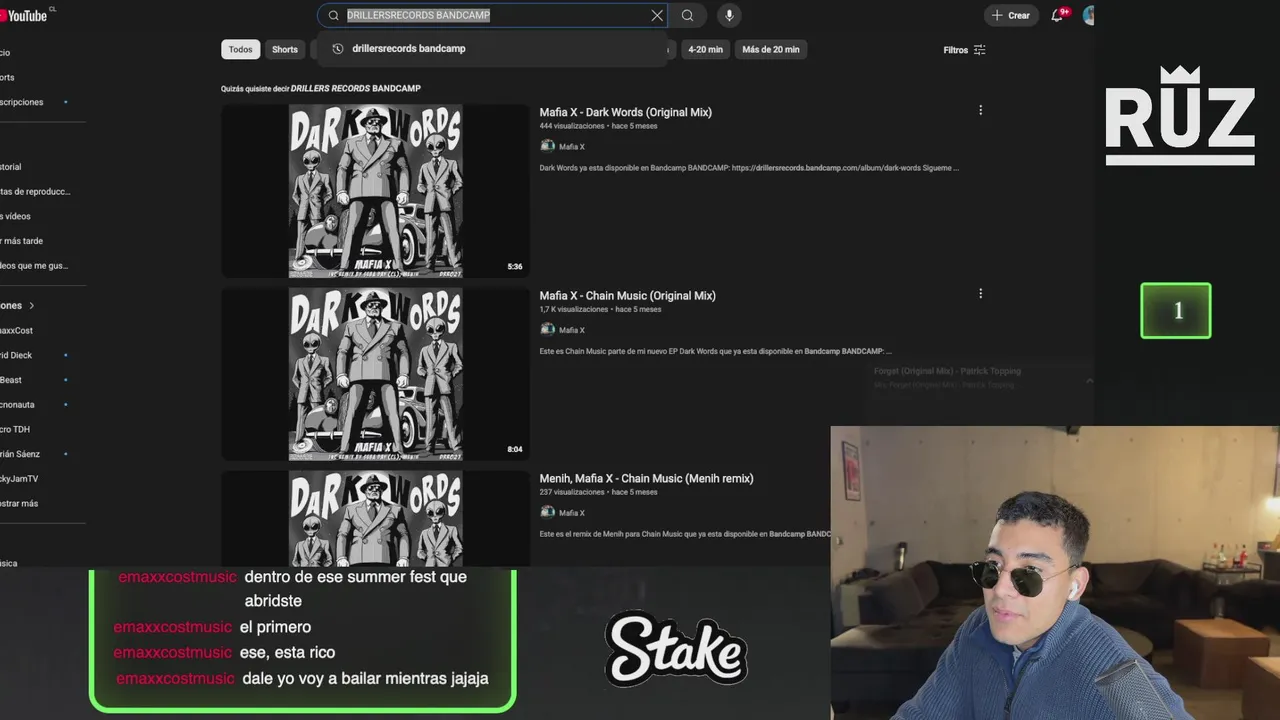The width and height of the screenshot is (1280, 720).
Task: Select the Más de 20 min chip
Action: [x=771, y=49]
